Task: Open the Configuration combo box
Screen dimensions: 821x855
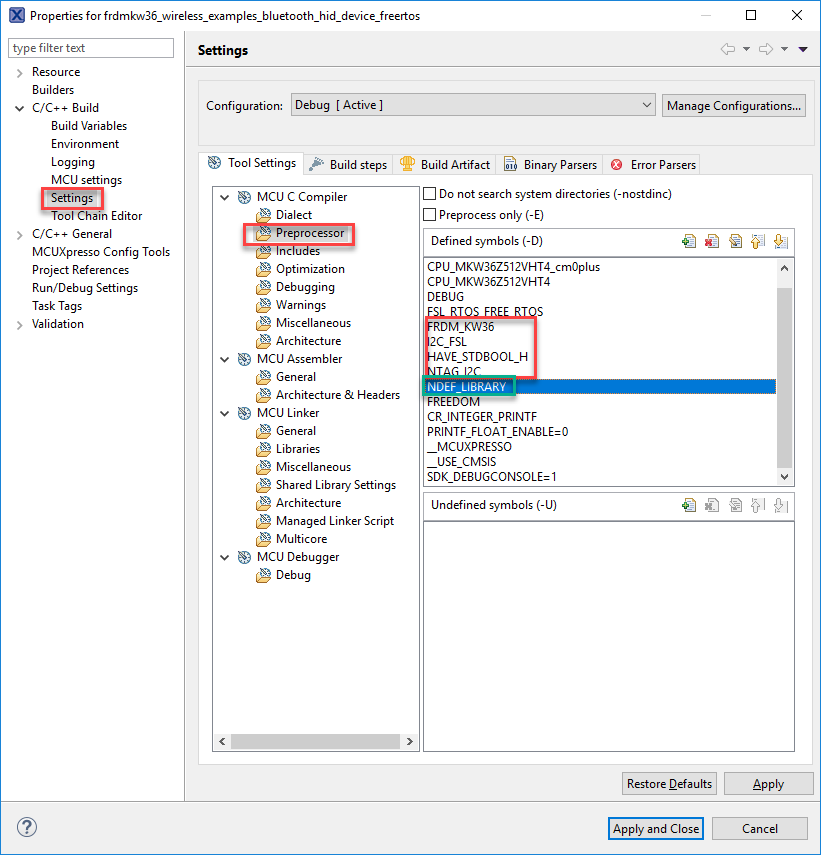Action: [x=473, y=105]
